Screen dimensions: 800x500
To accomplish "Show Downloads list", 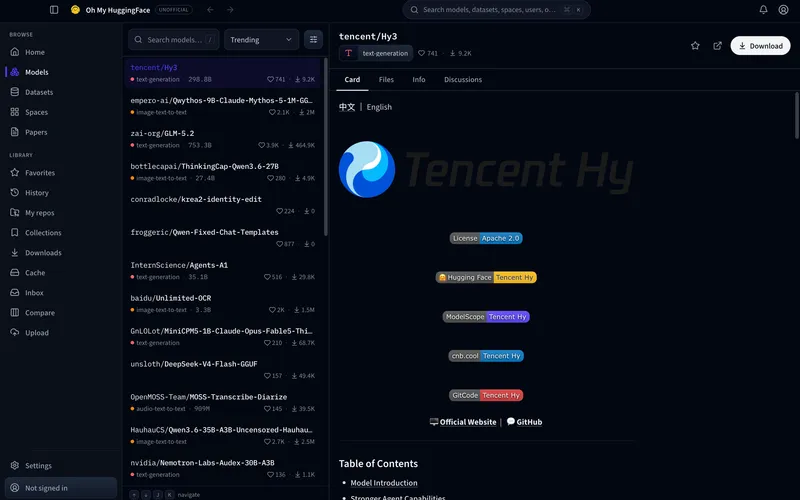I will pos(61,252).
